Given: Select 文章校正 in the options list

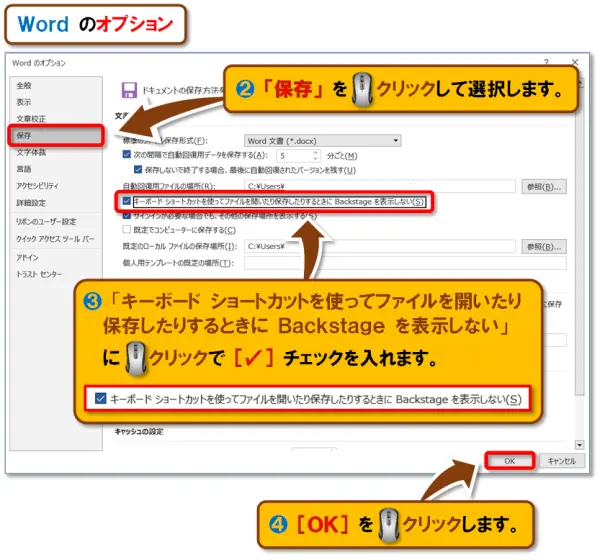Looking at the screenshot, I should [x=31, y=119].
